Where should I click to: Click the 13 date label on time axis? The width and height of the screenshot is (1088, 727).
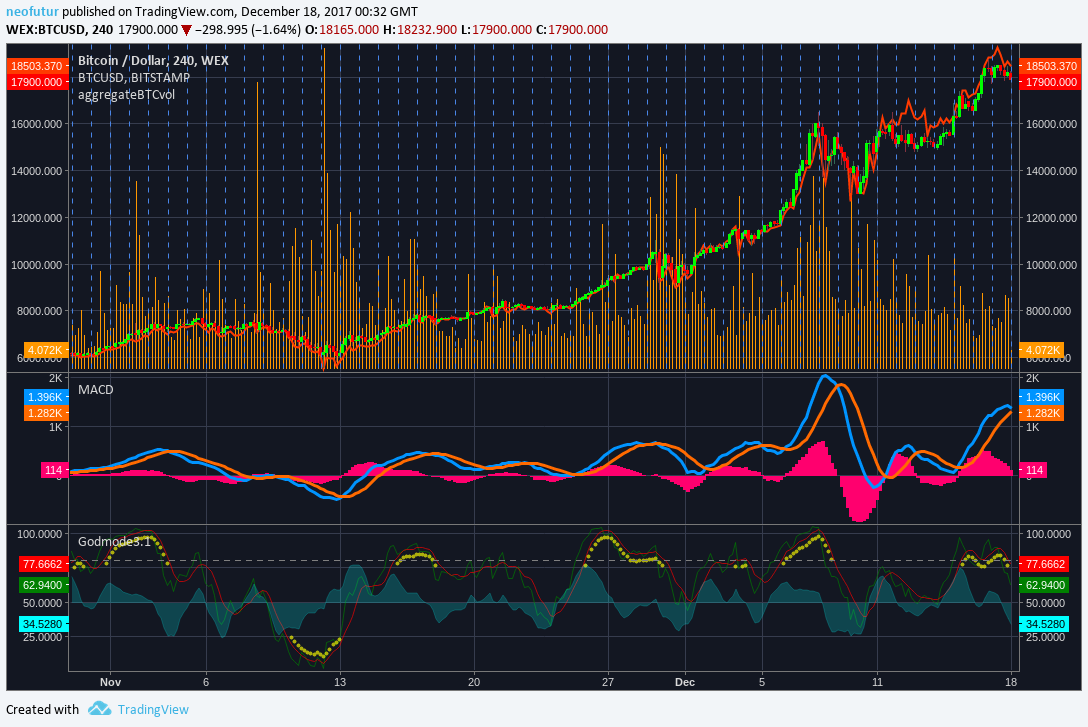pos(339,682)
